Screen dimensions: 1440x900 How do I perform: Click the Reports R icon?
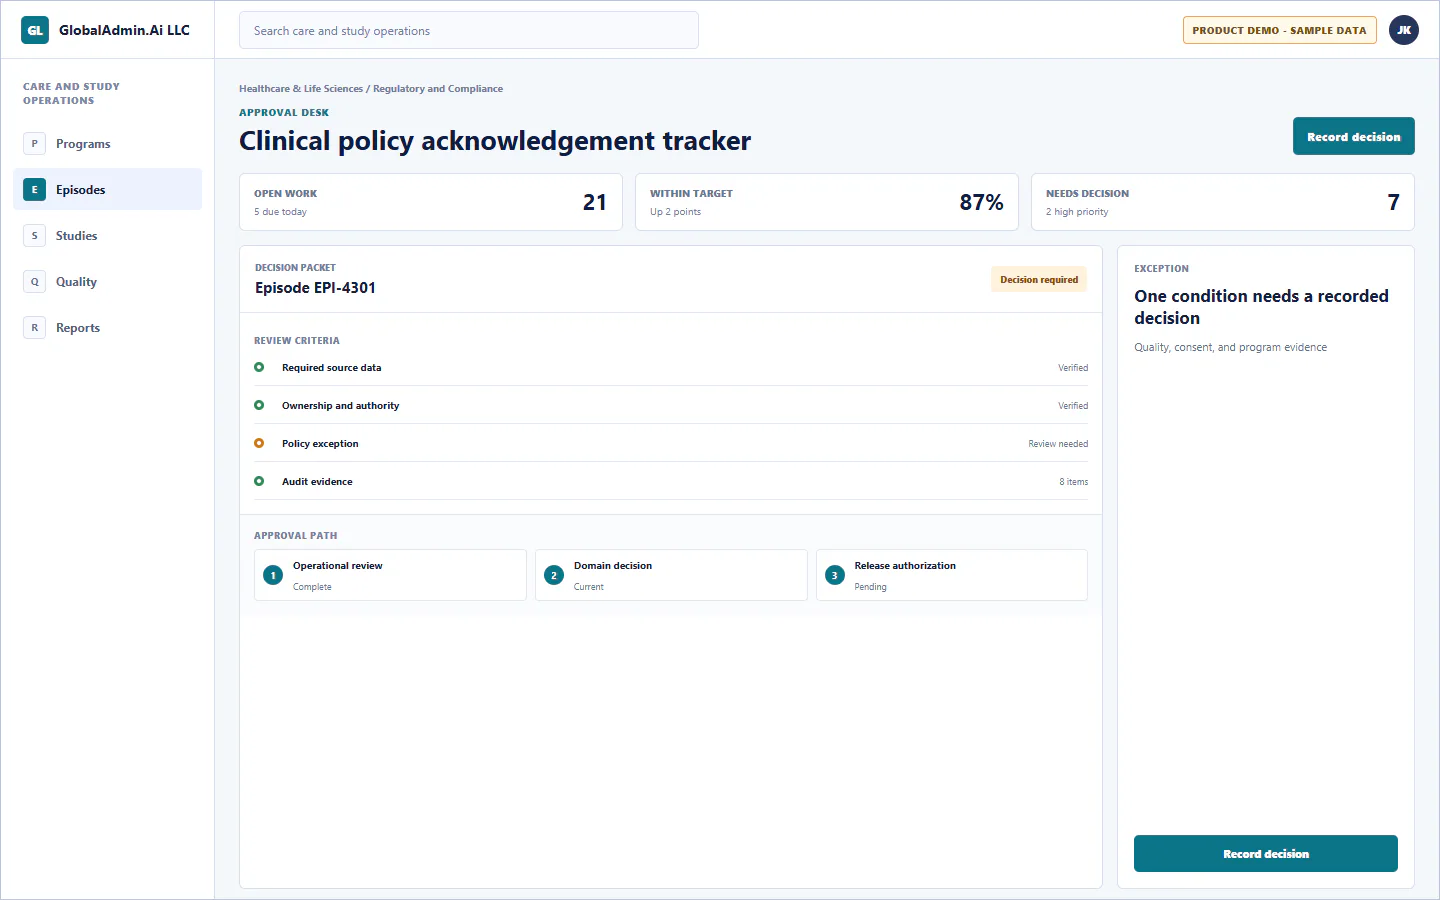click(34, 328)
